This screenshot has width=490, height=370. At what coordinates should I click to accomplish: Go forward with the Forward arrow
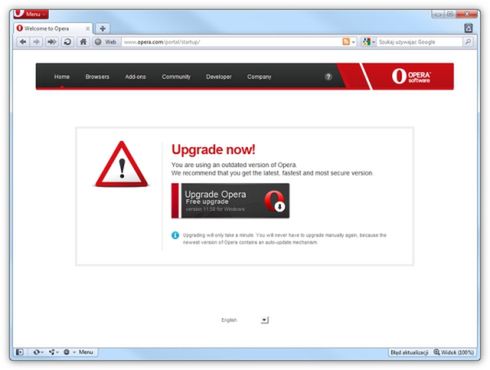point(36,42)
